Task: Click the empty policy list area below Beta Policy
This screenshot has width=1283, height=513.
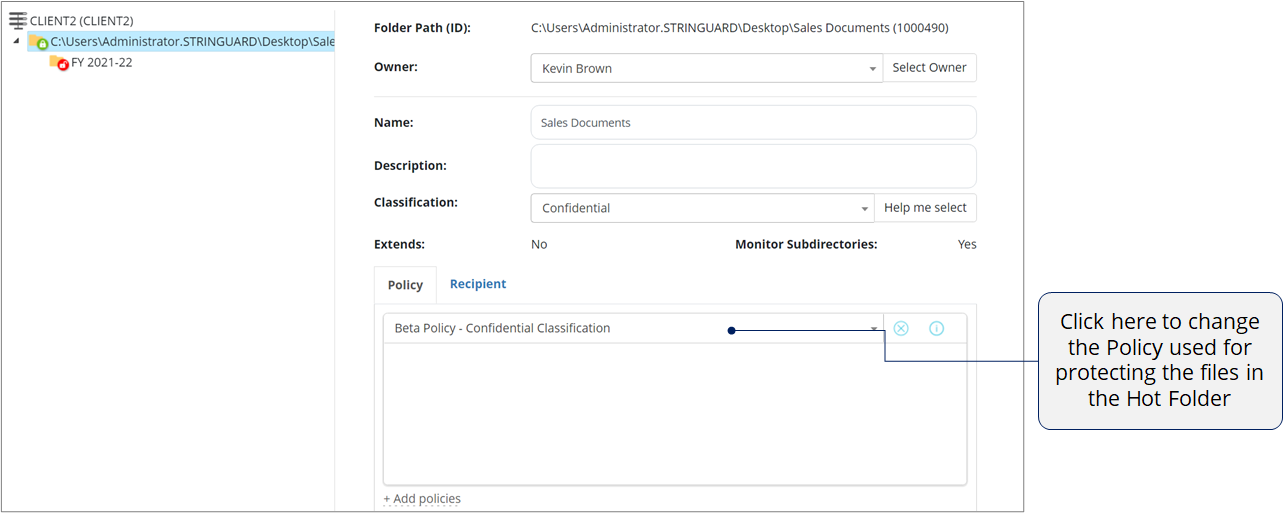Action: coord(675,414)
